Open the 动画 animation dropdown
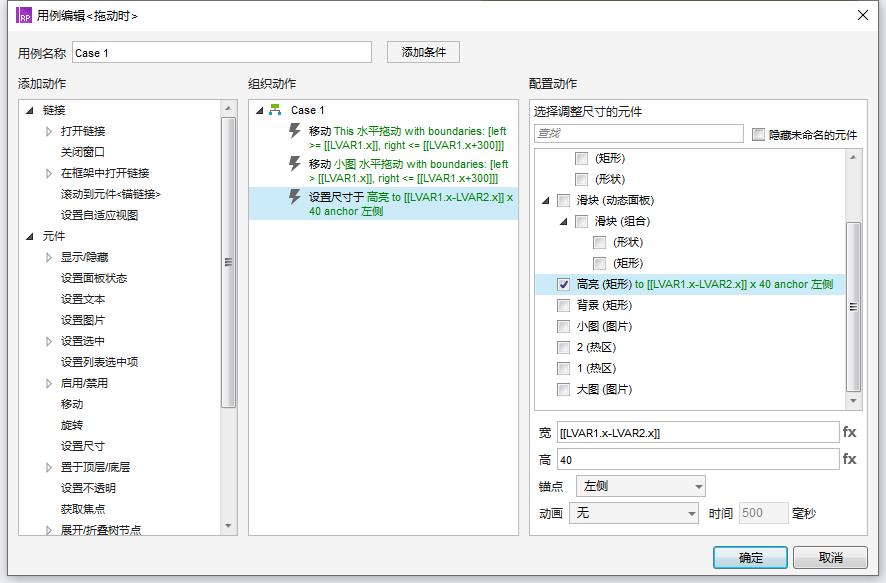Image resolution: width=886 pixels, height=583 pixels. pos(633,513)
